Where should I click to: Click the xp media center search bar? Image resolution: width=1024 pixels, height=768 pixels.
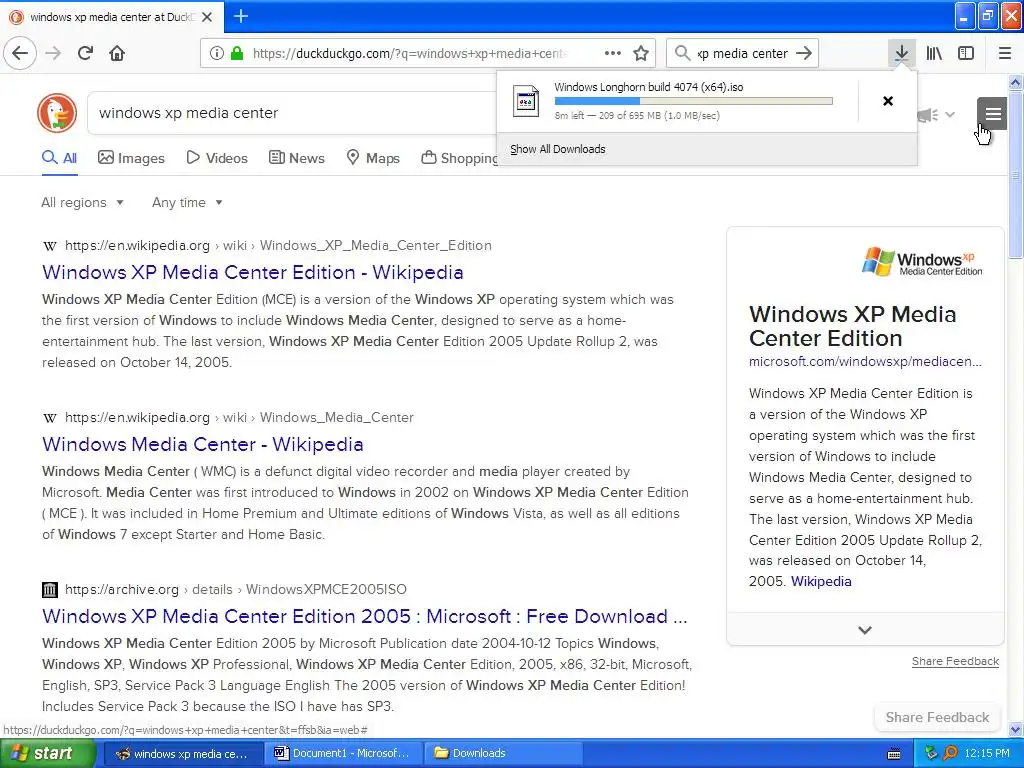tap(743, 54)
